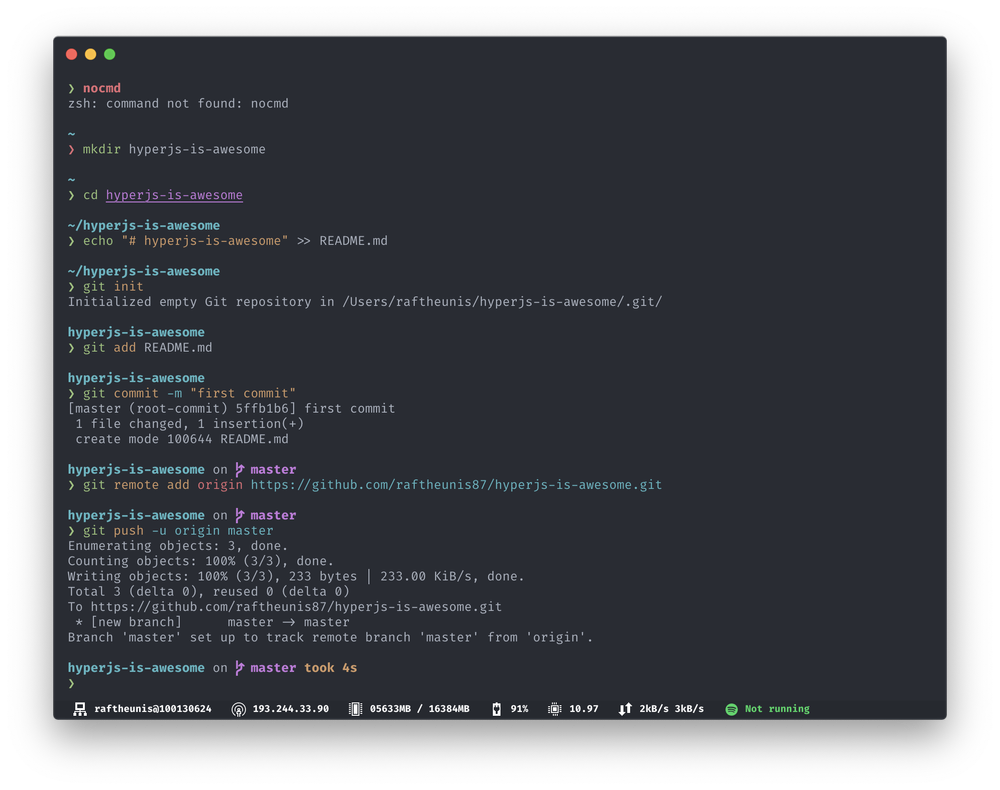
Task: Click the network speed arrows icon
Action: (x=622, y=708)
